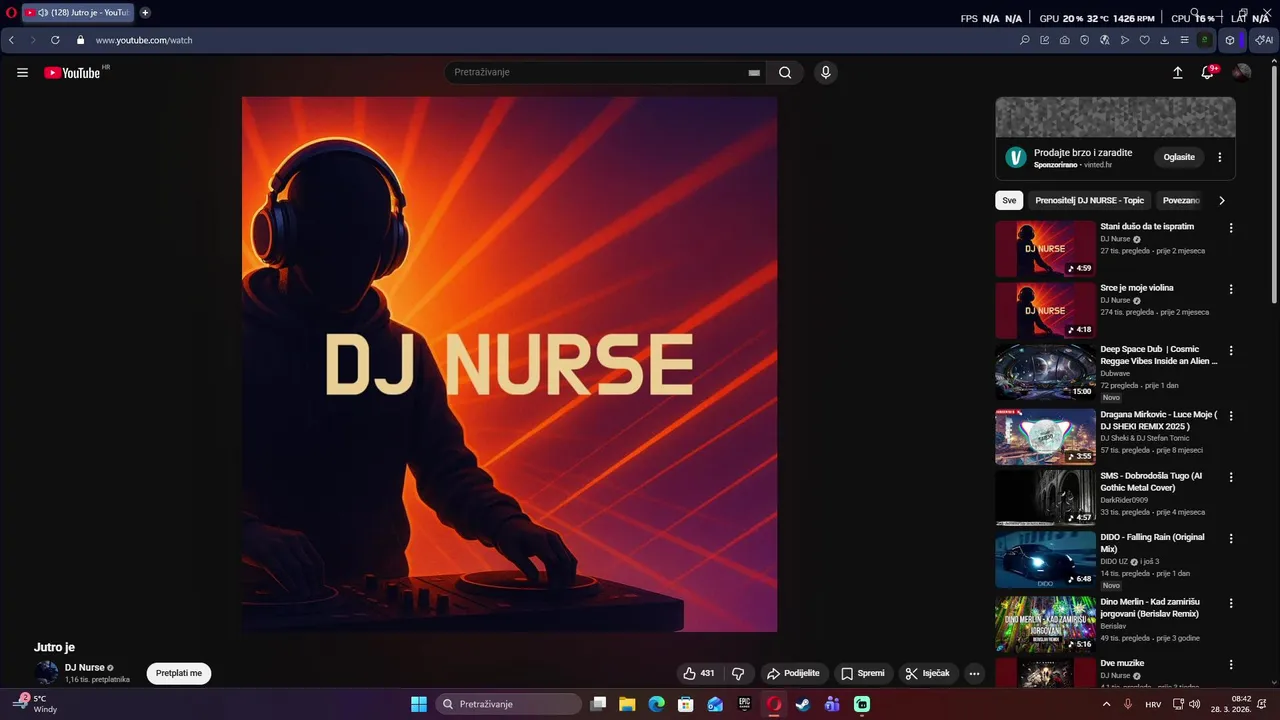Select the Sve filter chip
Viewport: 1280px width, 720px height.
tap(1009, 200)
